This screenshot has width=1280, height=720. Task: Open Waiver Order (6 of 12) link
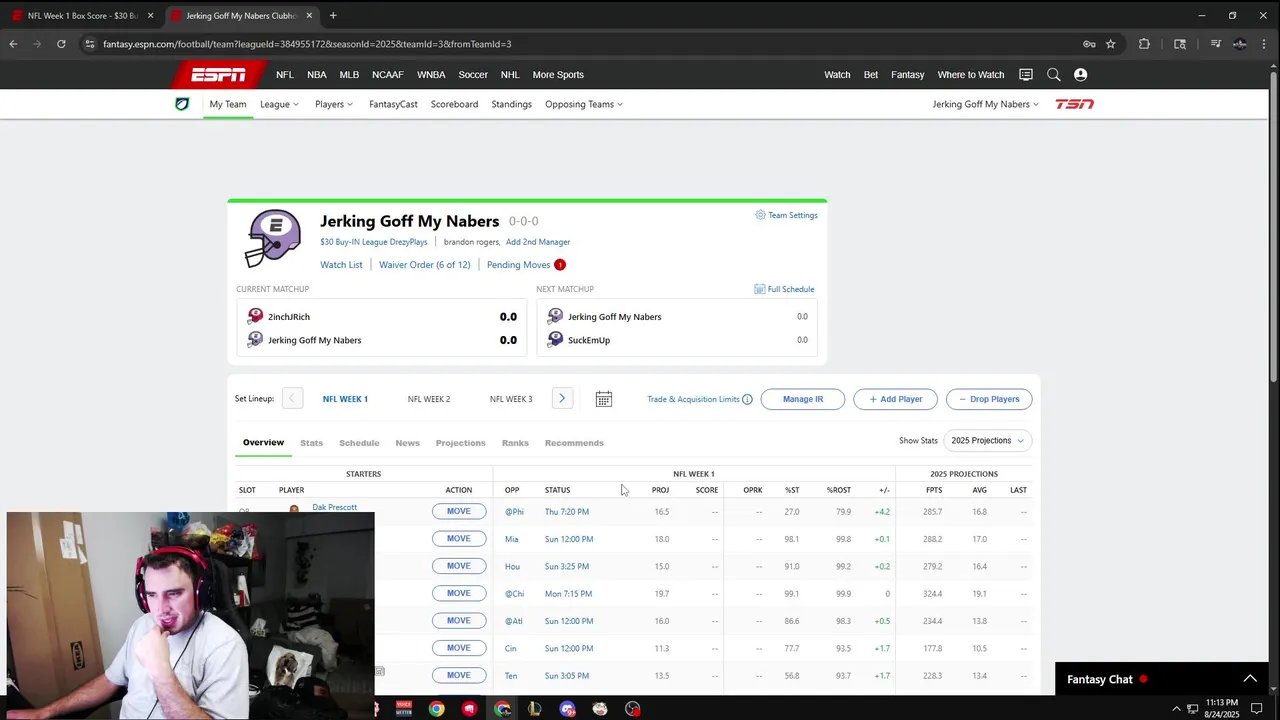click(x=424, y=265)
